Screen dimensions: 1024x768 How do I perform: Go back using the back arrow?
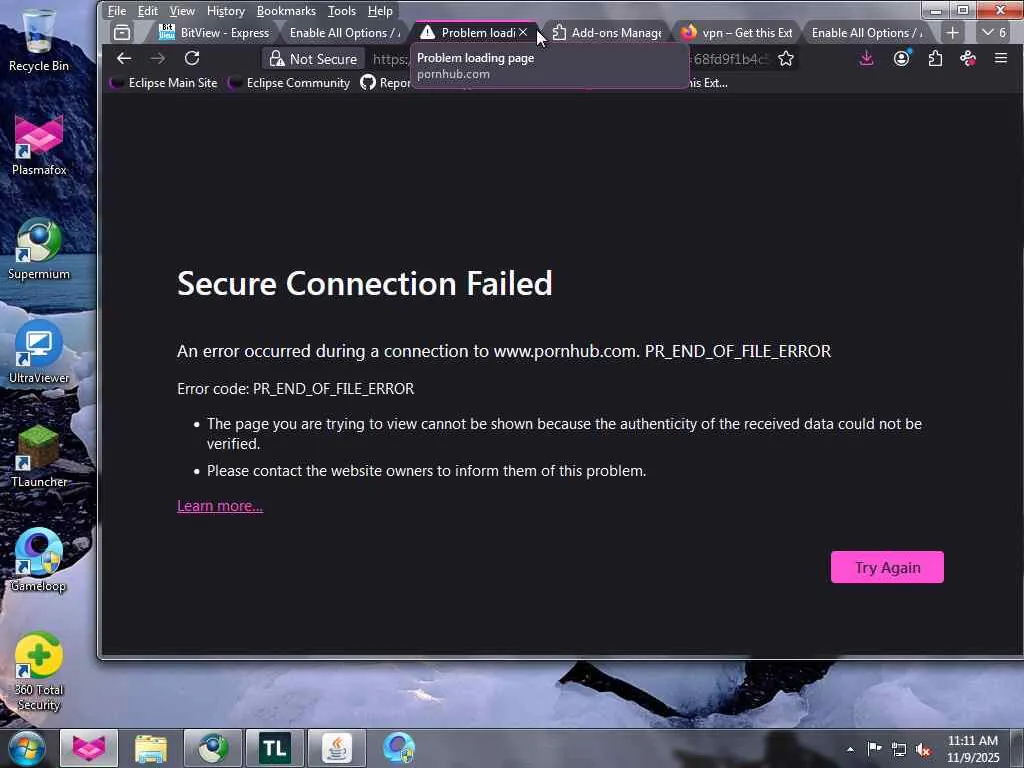[124, 59]
